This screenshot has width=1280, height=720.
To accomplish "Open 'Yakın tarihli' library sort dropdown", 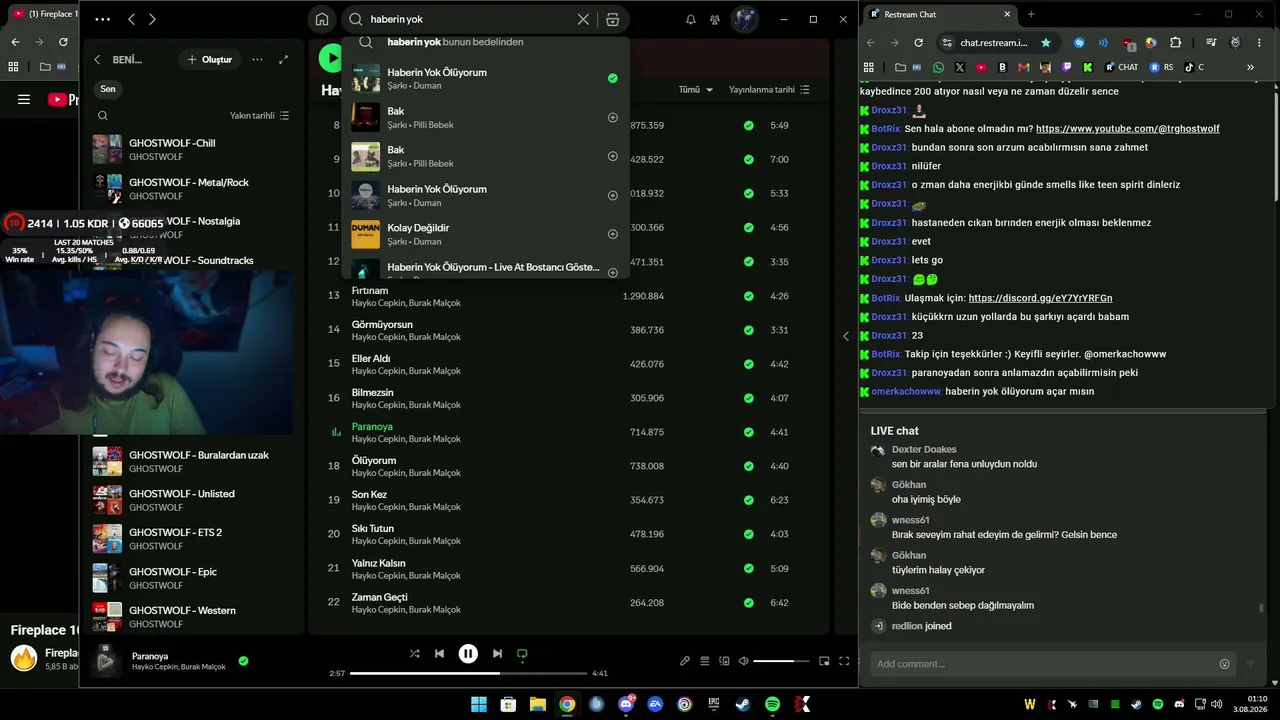I will coord(259,116).
